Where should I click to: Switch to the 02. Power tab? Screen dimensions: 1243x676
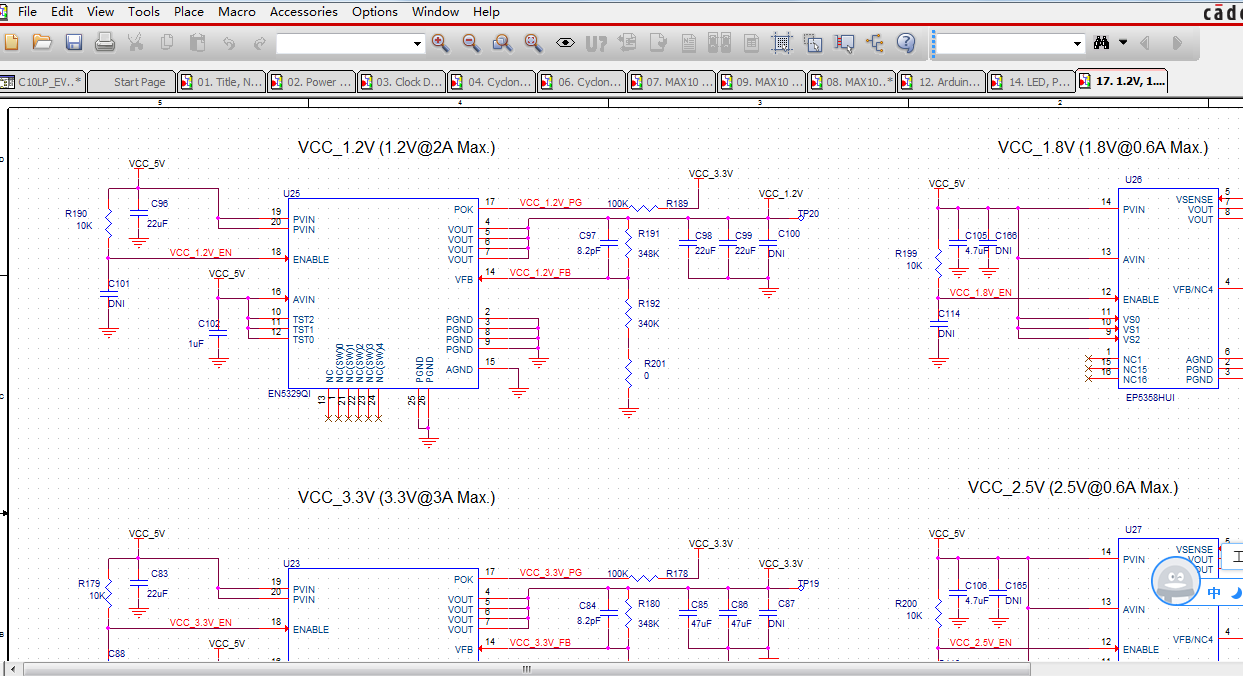click(x=312, y=82)
